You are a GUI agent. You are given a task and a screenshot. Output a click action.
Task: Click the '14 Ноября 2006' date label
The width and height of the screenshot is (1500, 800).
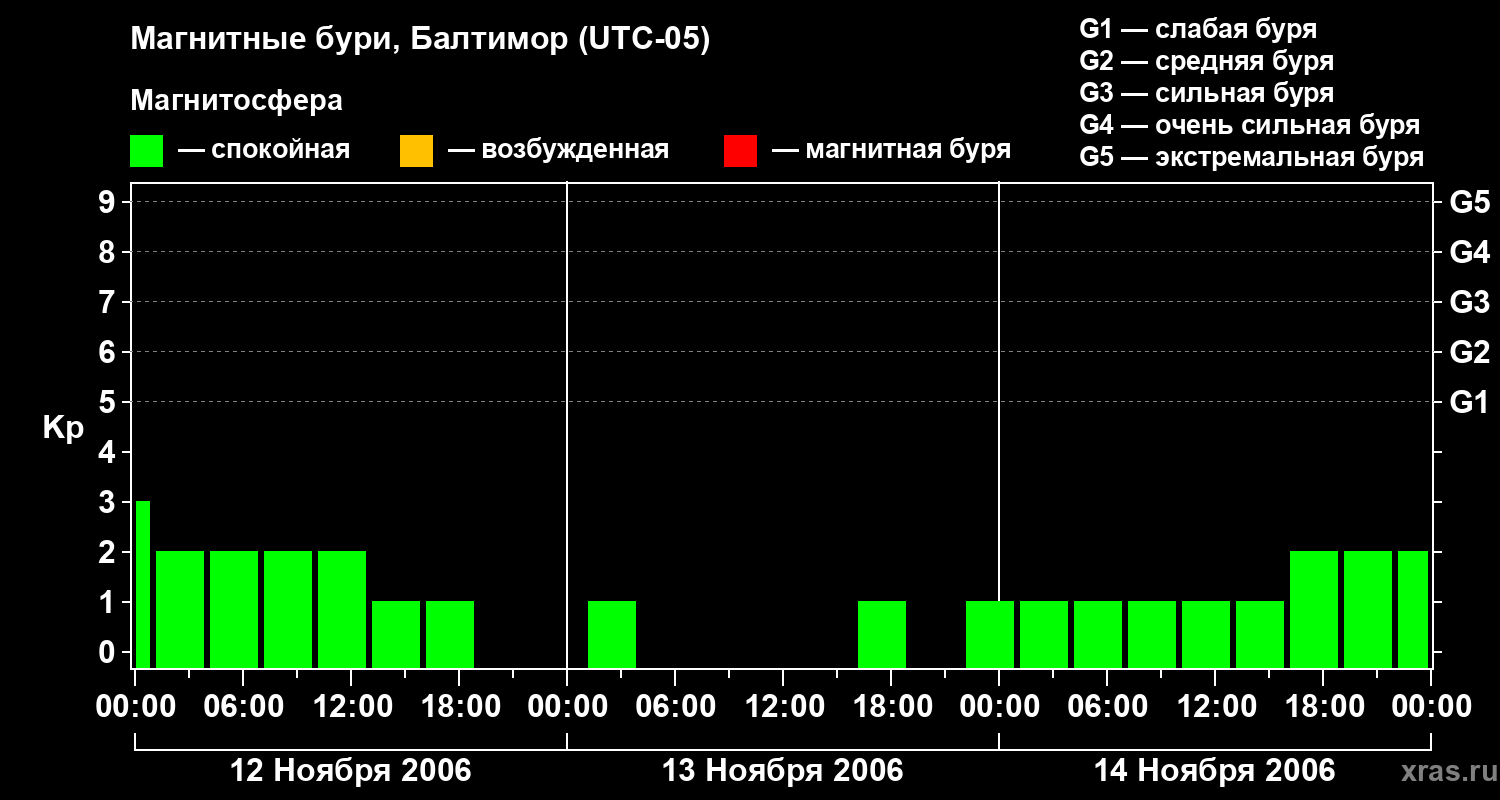pyautogui.click(x=1214, y=771)
